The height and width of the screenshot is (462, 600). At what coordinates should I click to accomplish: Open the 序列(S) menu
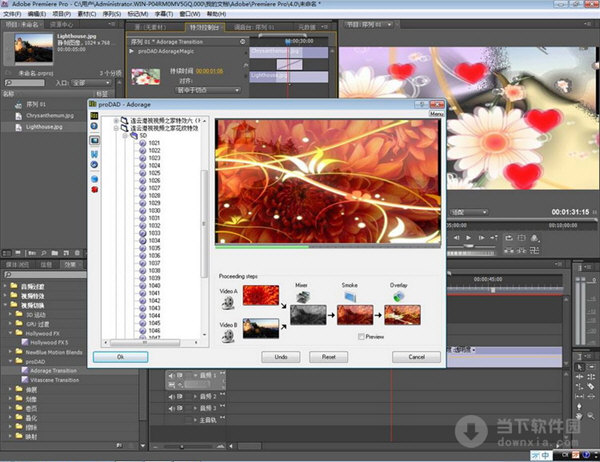[112, 14]
